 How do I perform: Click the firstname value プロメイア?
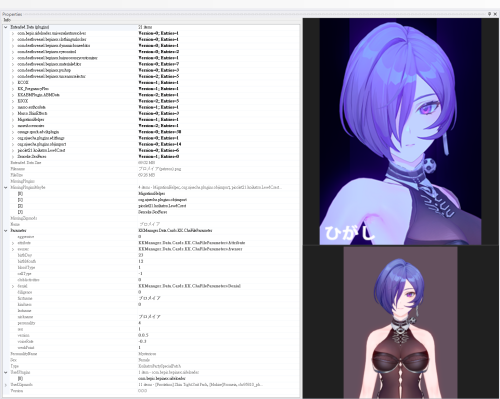tap(149, 298)
